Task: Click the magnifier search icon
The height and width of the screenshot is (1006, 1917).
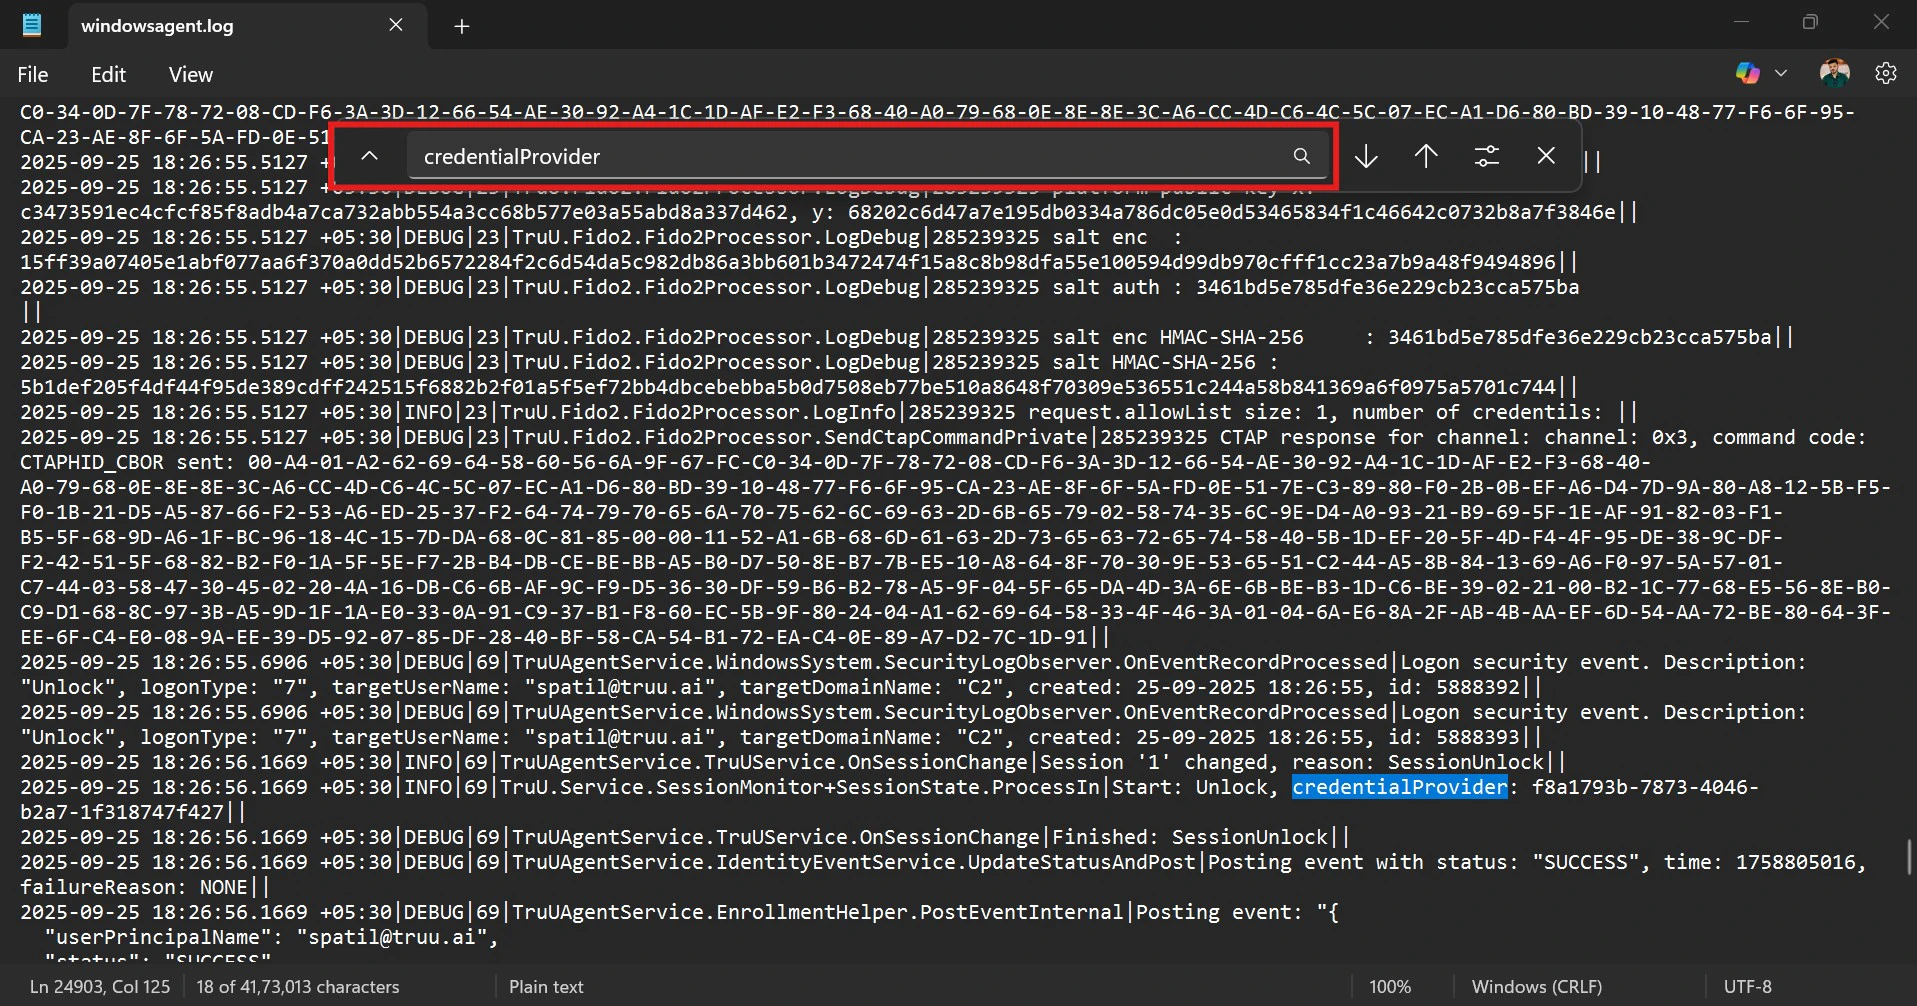Action: [1302, 156]
